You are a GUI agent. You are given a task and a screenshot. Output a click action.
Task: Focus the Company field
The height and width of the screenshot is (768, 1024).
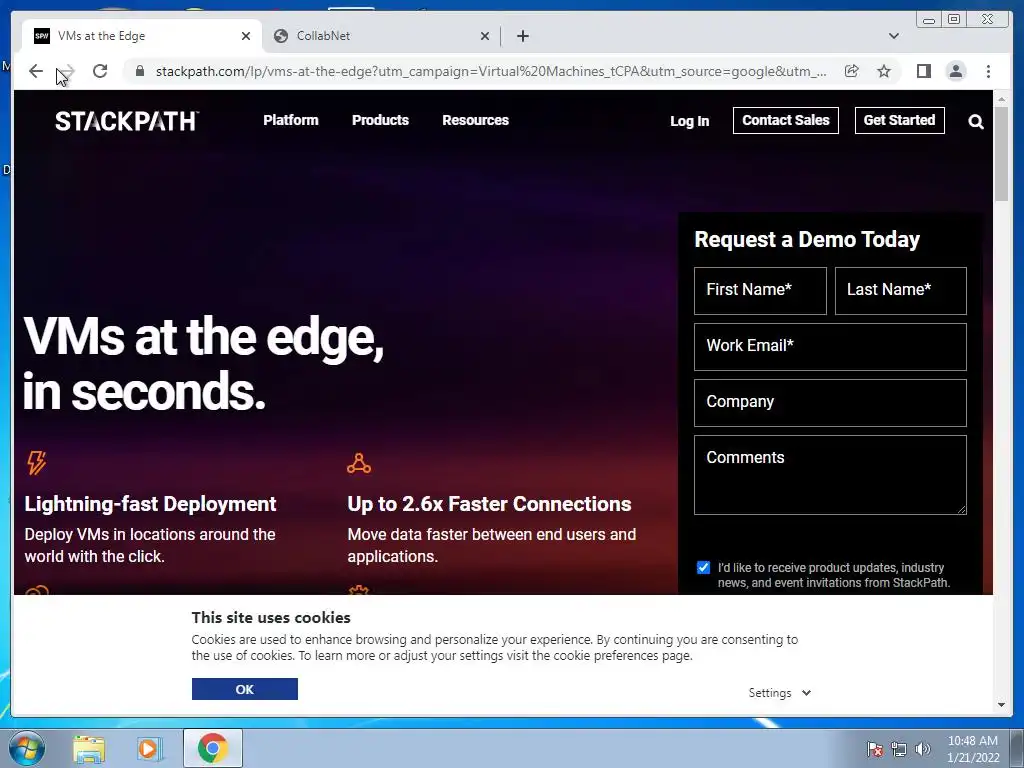pyautogui.click(x=830, y=403)
